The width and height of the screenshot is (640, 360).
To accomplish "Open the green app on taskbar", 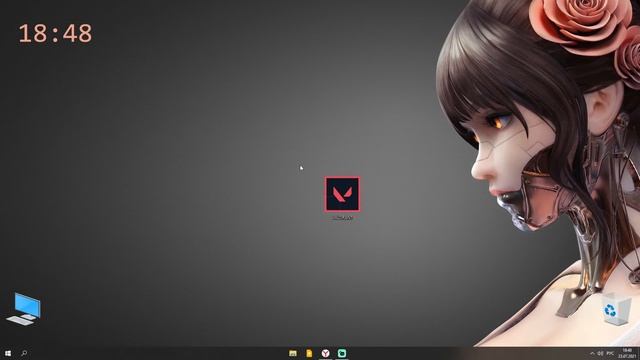I will click(x=342, y=353).
